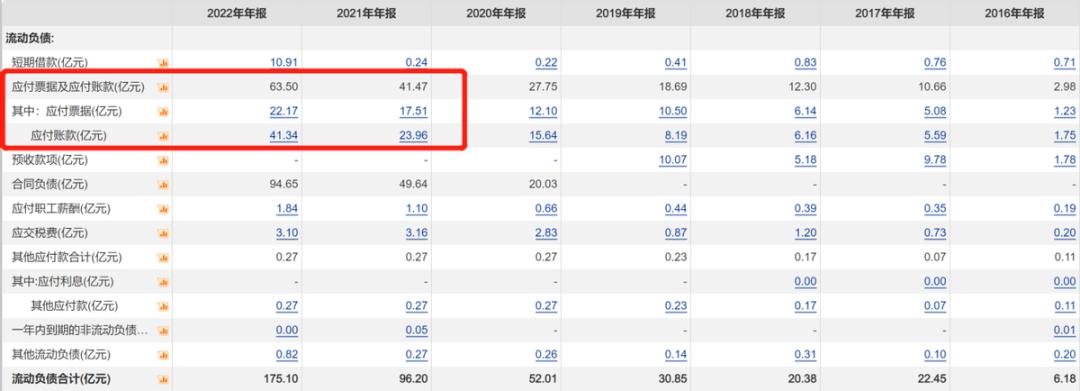Open the chart icon for 一年内到期的非流动负债 row
Screen dimensions: 1080x391
[163, 330]
